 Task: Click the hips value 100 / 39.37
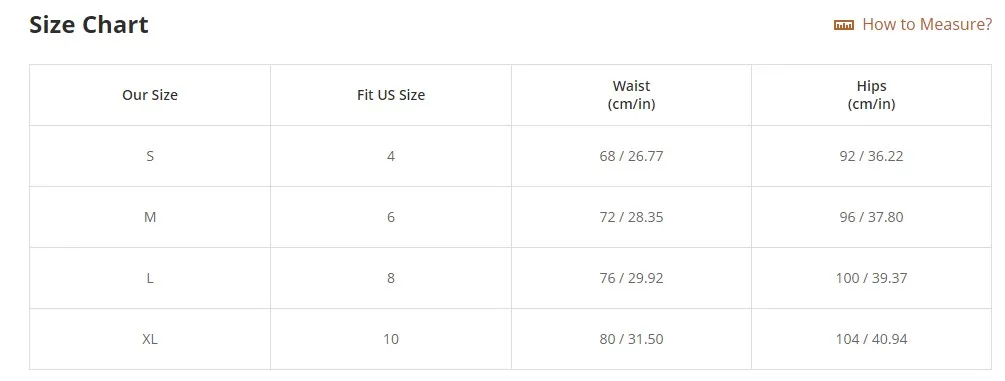pos(872,278)
